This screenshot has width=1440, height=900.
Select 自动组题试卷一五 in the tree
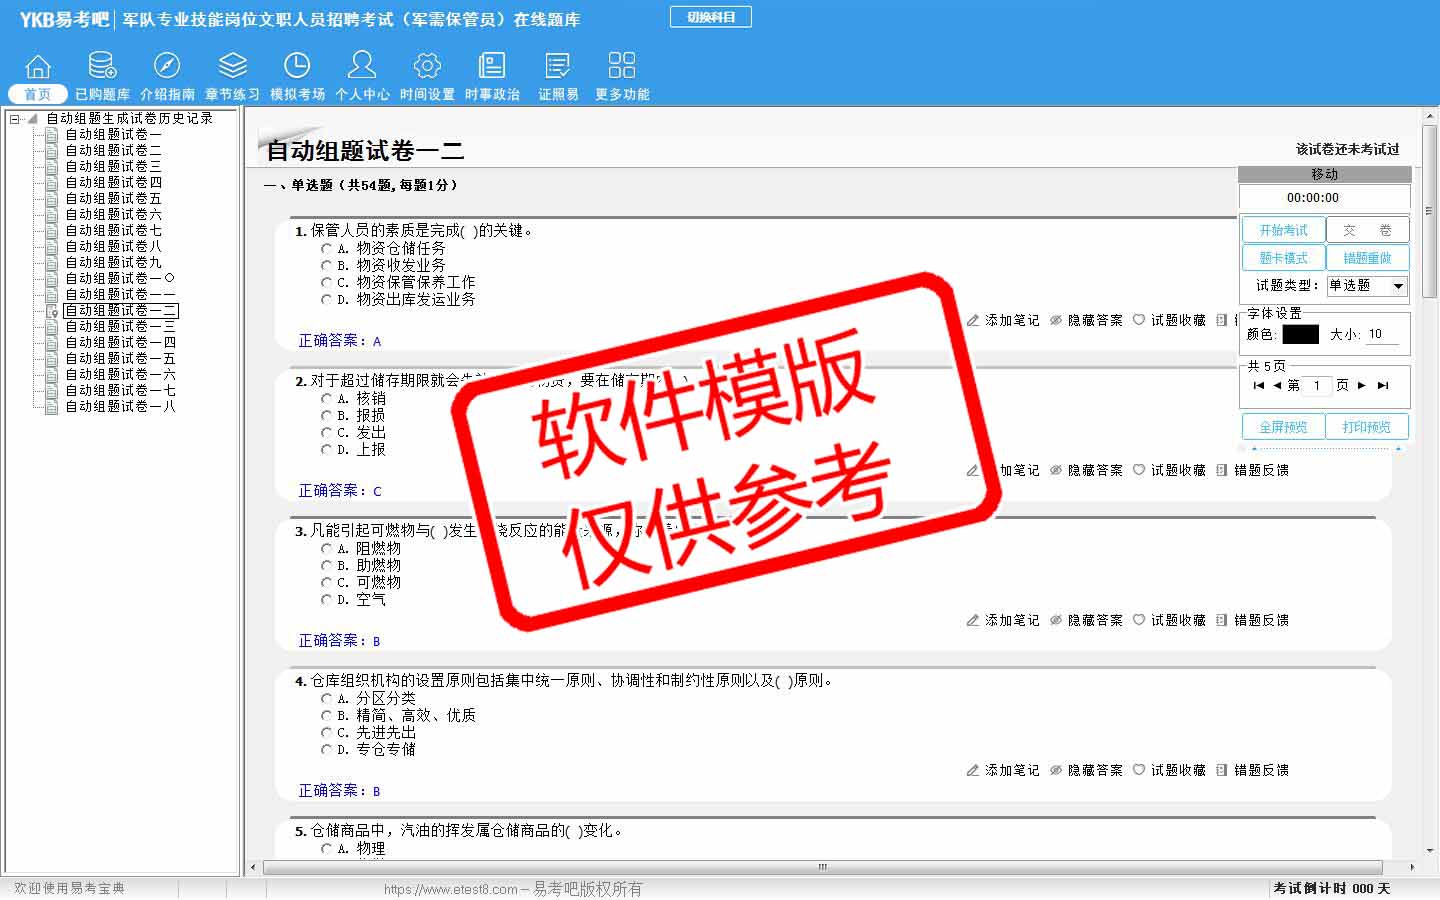pos(120,358)
